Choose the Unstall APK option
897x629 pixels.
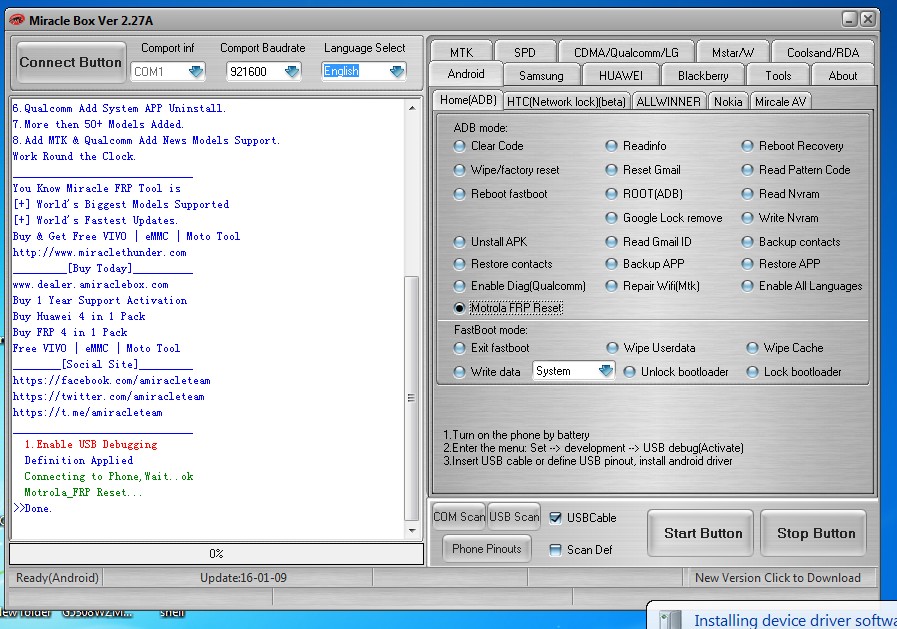(x=459, y=242)
